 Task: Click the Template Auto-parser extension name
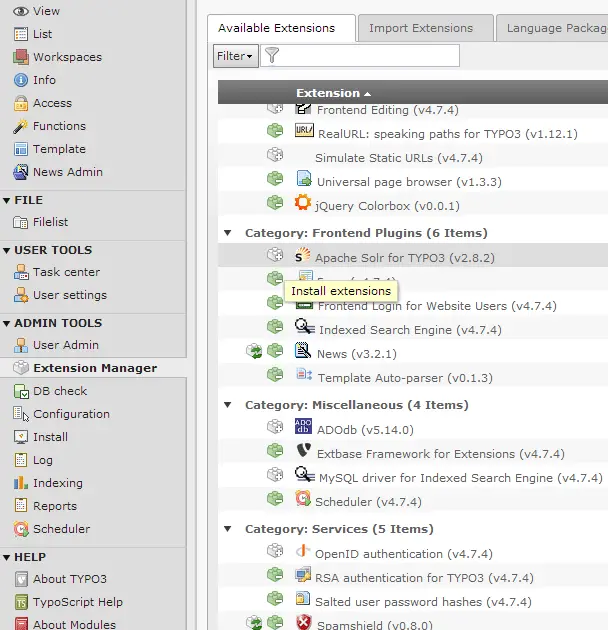(405, 378)
